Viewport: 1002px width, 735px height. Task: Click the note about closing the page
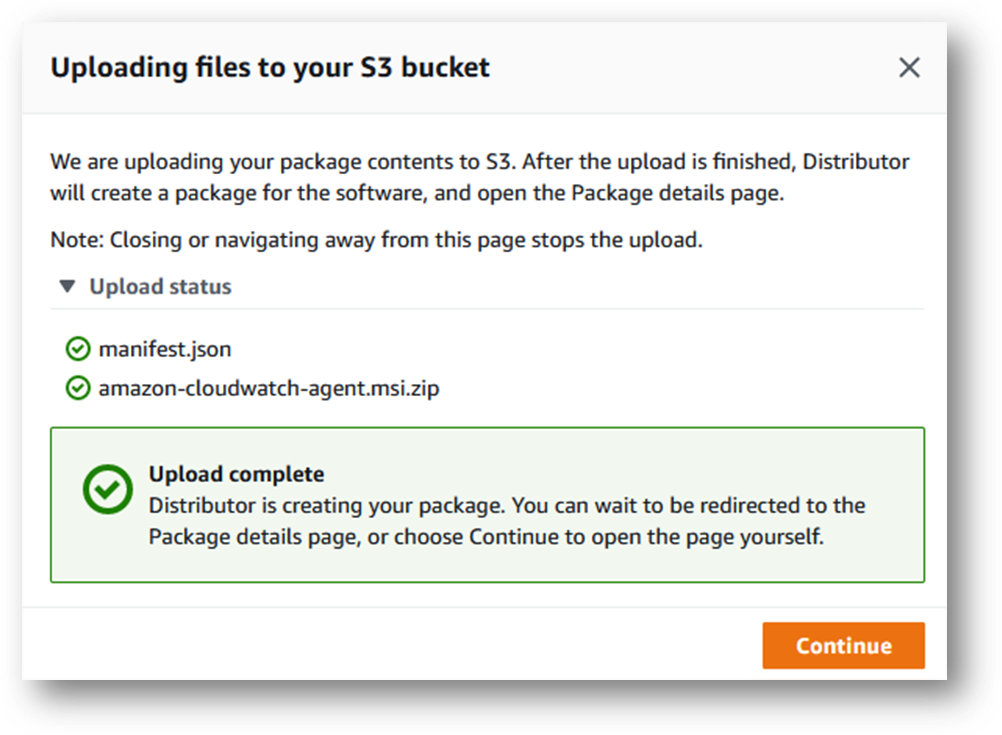[376, 240]
